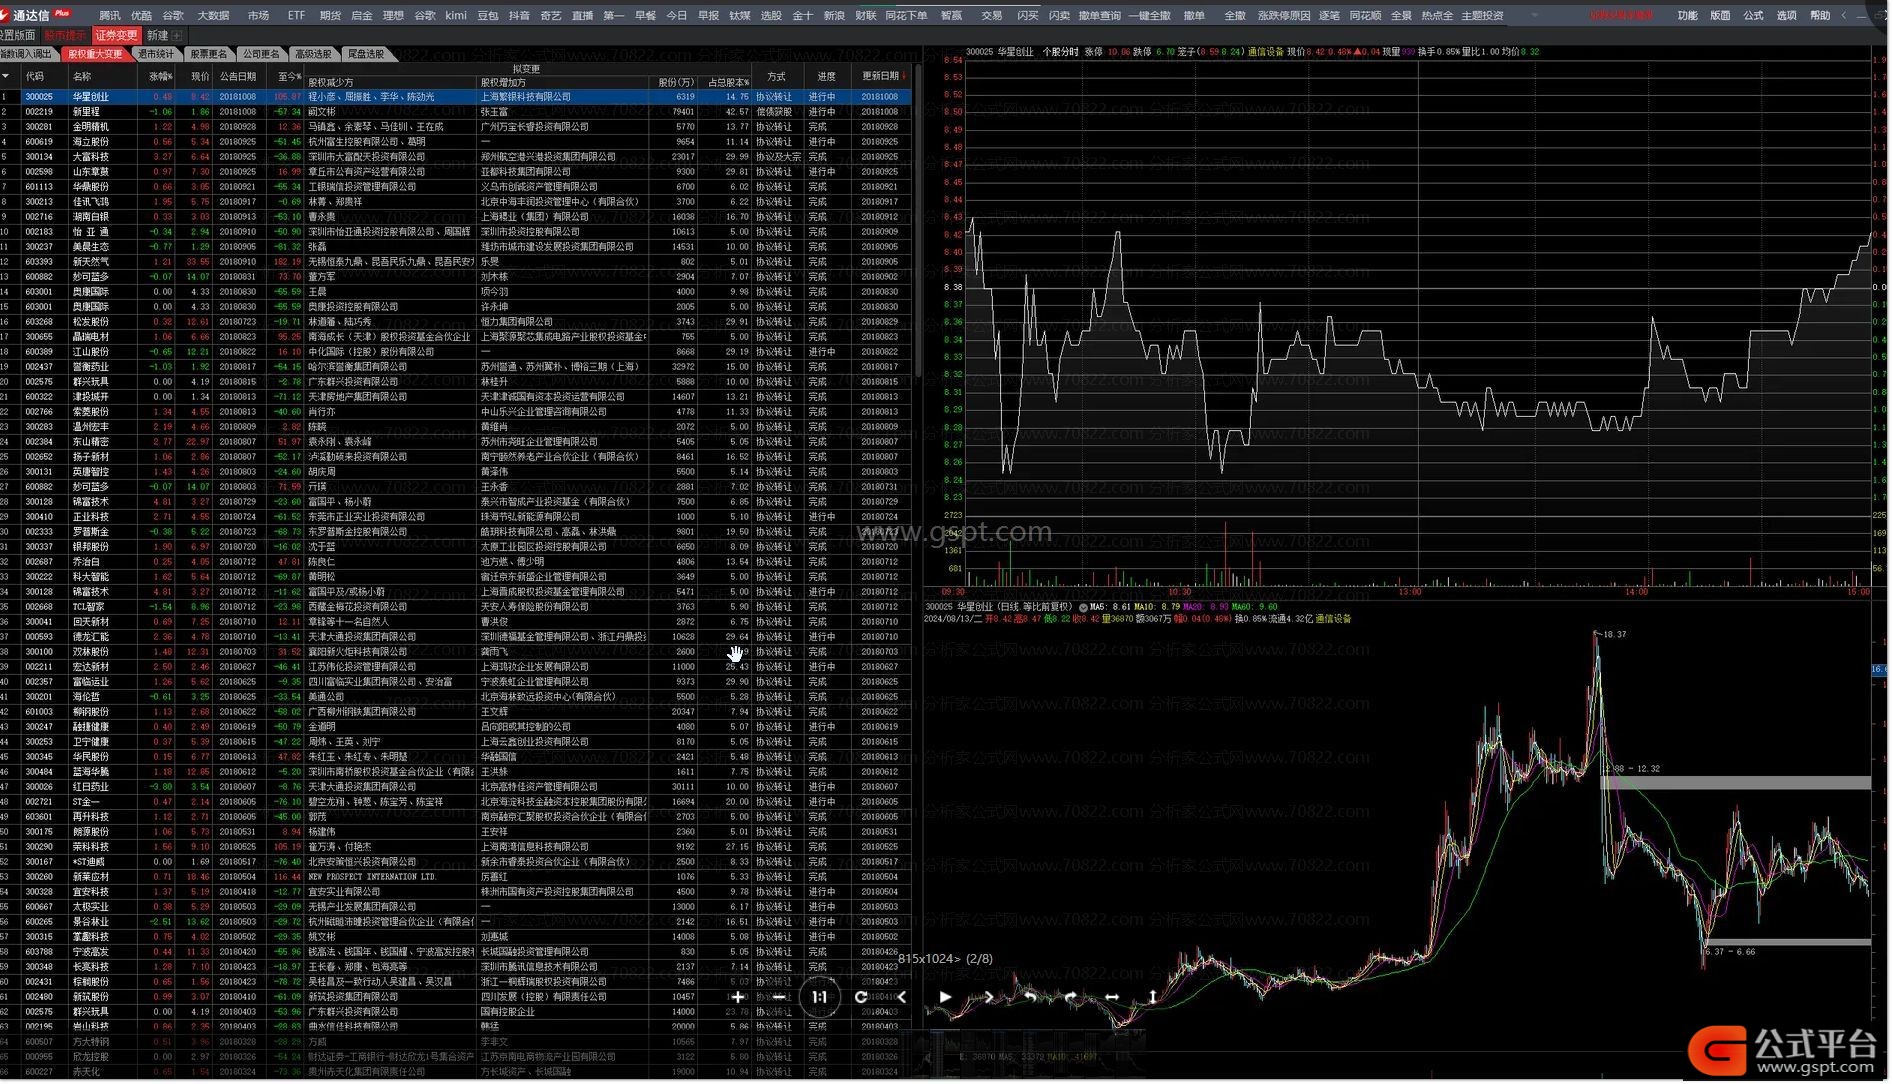Click the 同花下单 toolbar item
Viewport: 1893px width, 1084px height.
pos(906,16)
